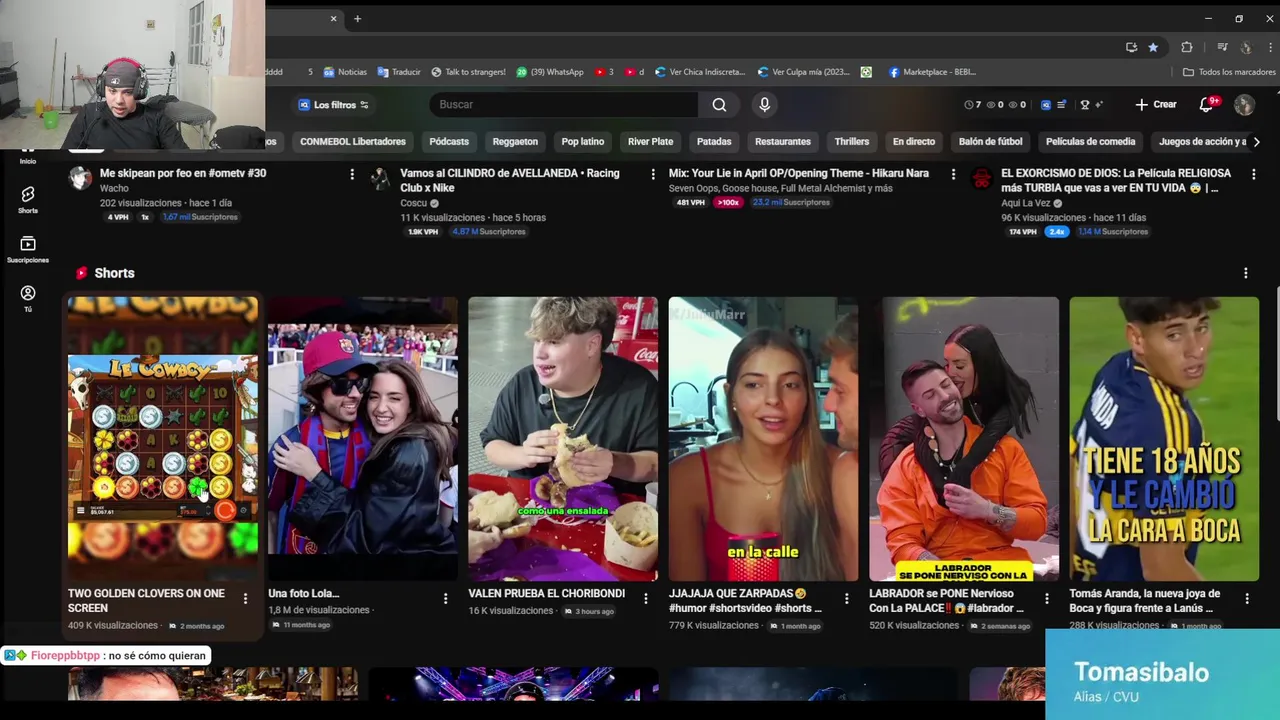Viewport: 1280px width, 720px height.
Task: Open options for 'Me skipean por feo' video
Action: 352,174
